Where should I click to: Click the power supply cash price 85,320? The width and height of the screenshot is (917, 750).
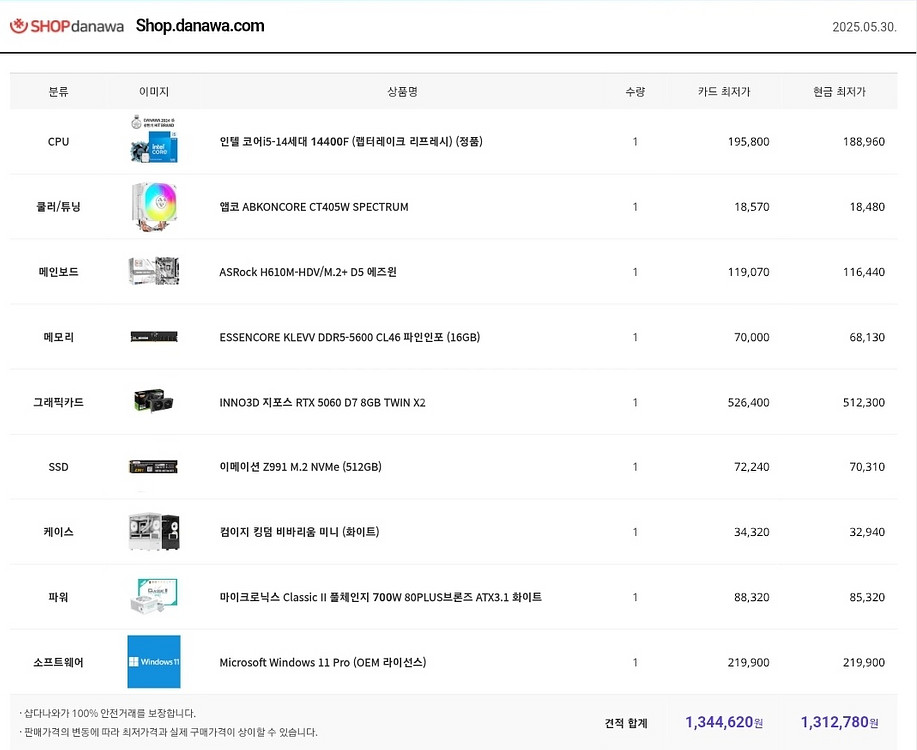[x=867, y=597]
